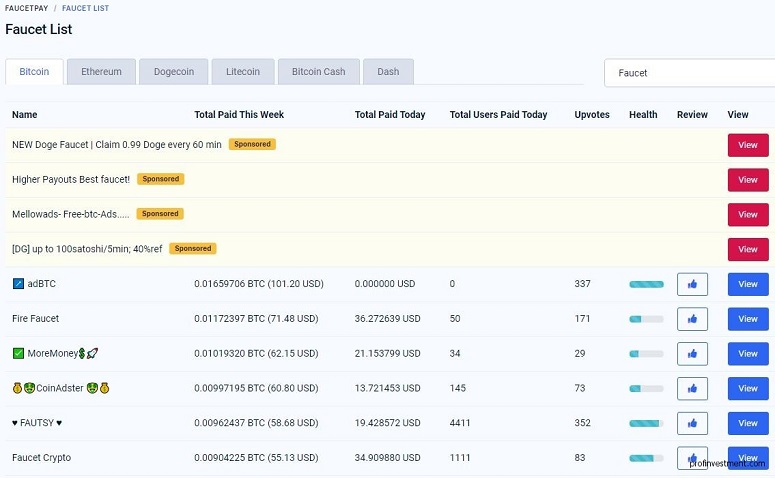Click Sponsored badge next to Higher Payouts
The height and width of the screenshot is (478, 775).
(161, 179)
